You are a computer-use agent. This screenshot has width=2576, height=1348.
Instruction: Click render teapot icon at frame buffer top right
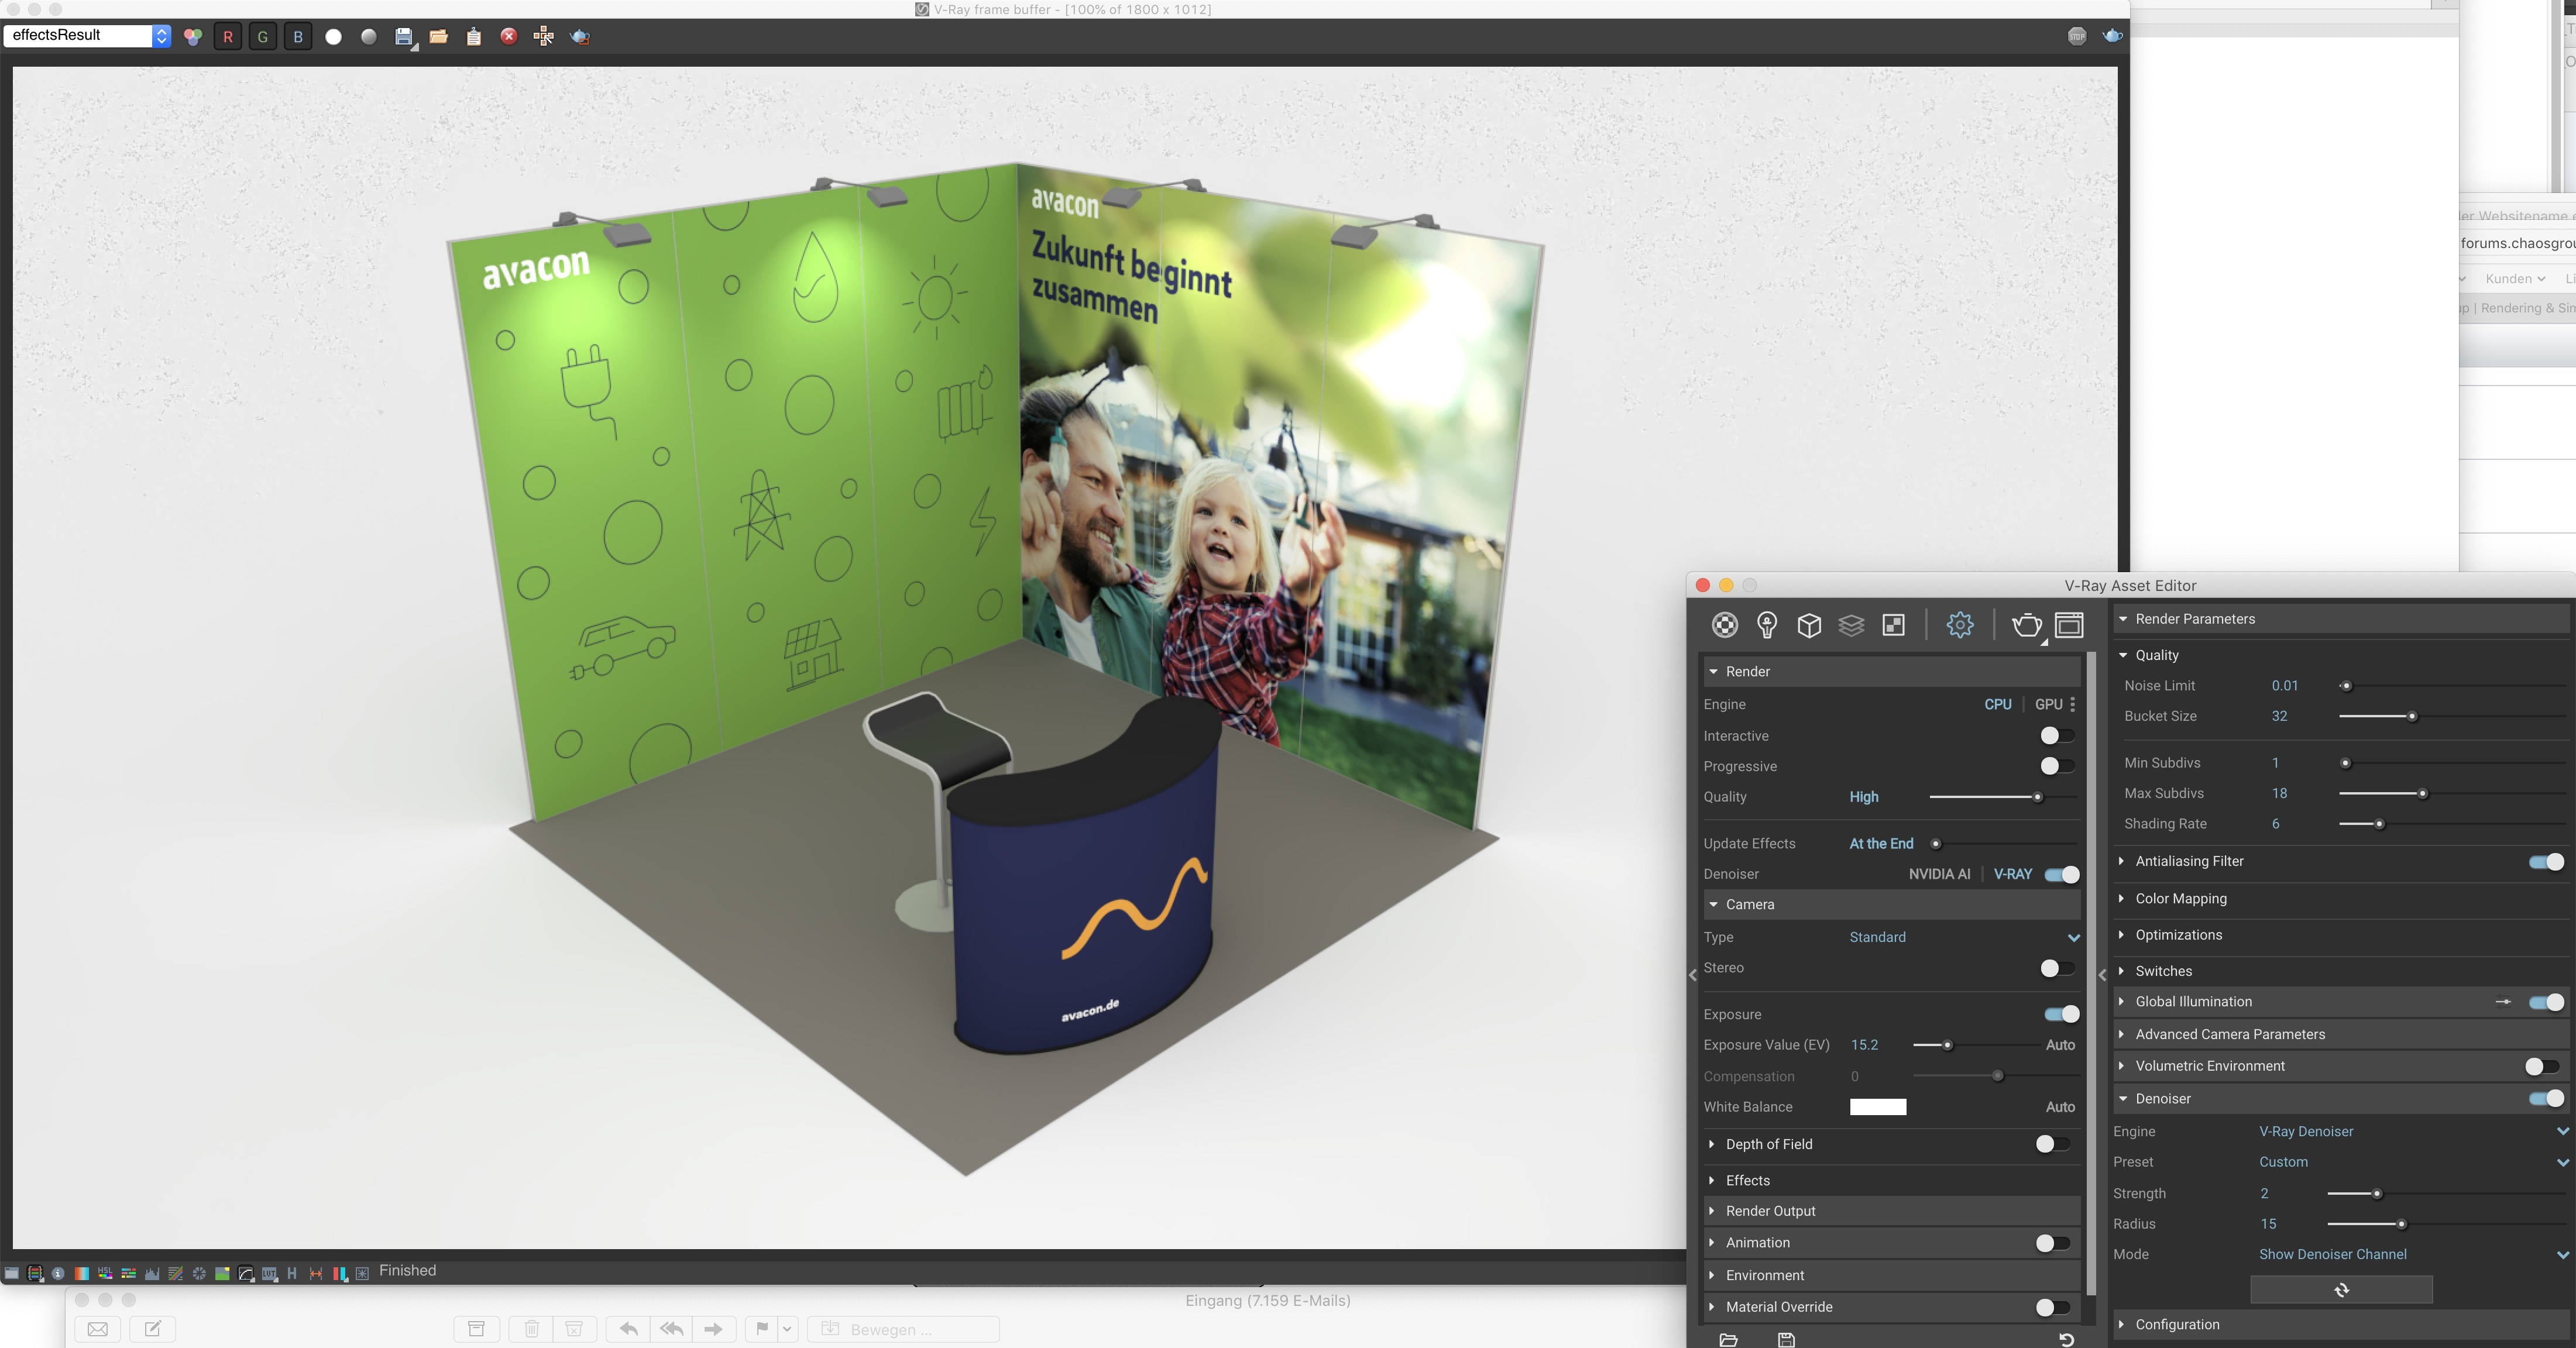[x=2112, y=36]
